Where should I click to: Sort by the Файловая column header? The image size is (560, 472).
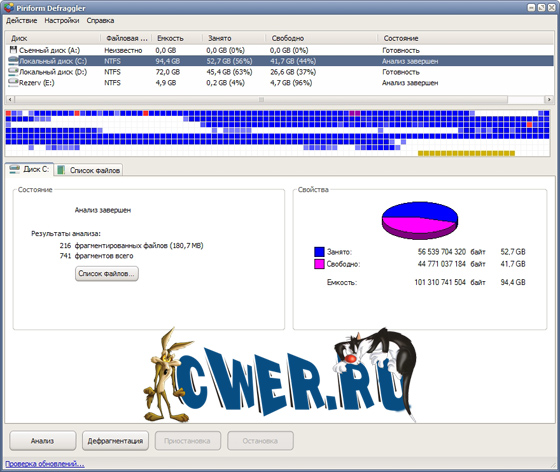click(x=126, y=38)
